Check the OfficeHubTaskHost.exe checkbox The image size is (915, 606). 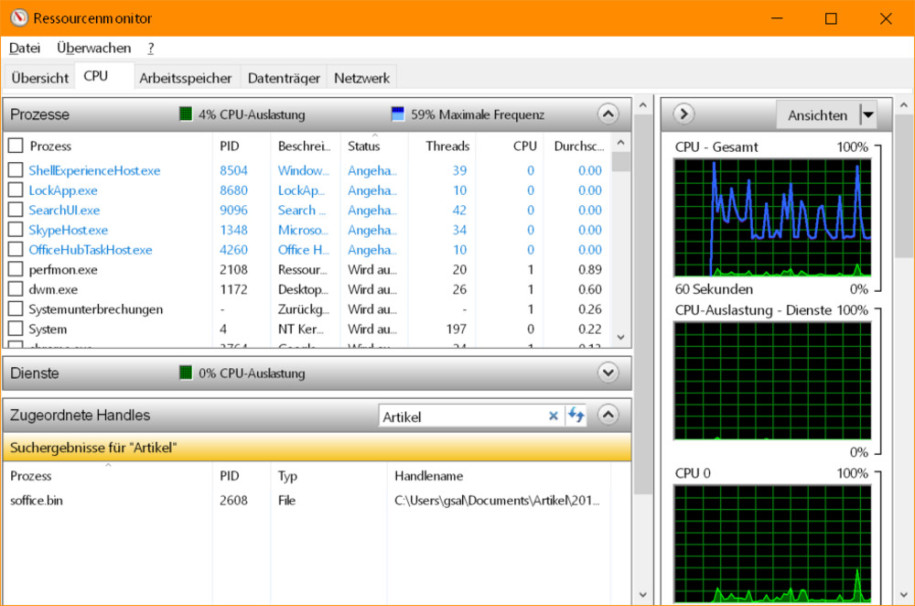(16, 249)
